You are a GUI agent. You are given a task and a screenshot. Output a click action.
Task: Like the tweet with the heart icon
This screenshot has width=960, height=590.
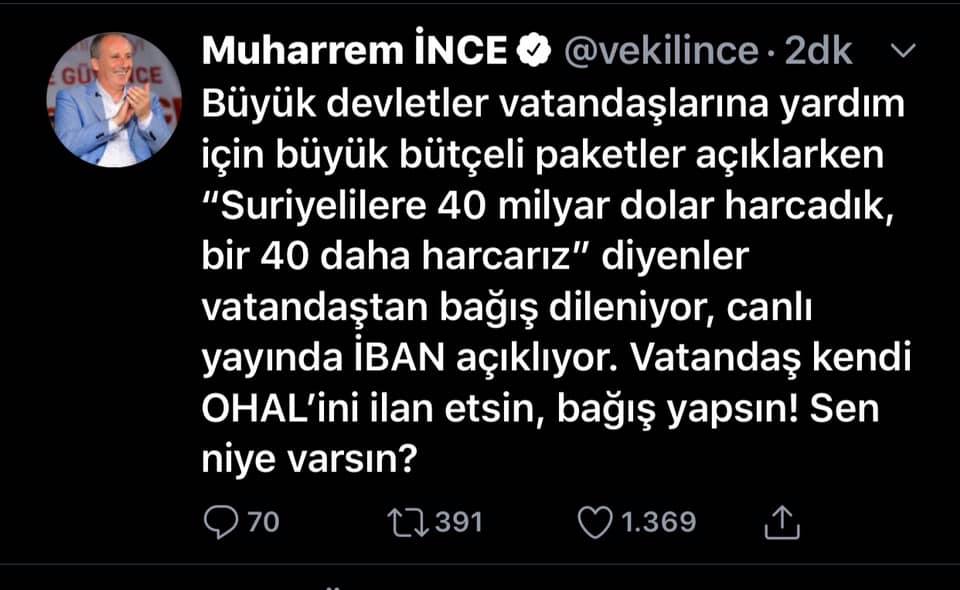[595, 521]
